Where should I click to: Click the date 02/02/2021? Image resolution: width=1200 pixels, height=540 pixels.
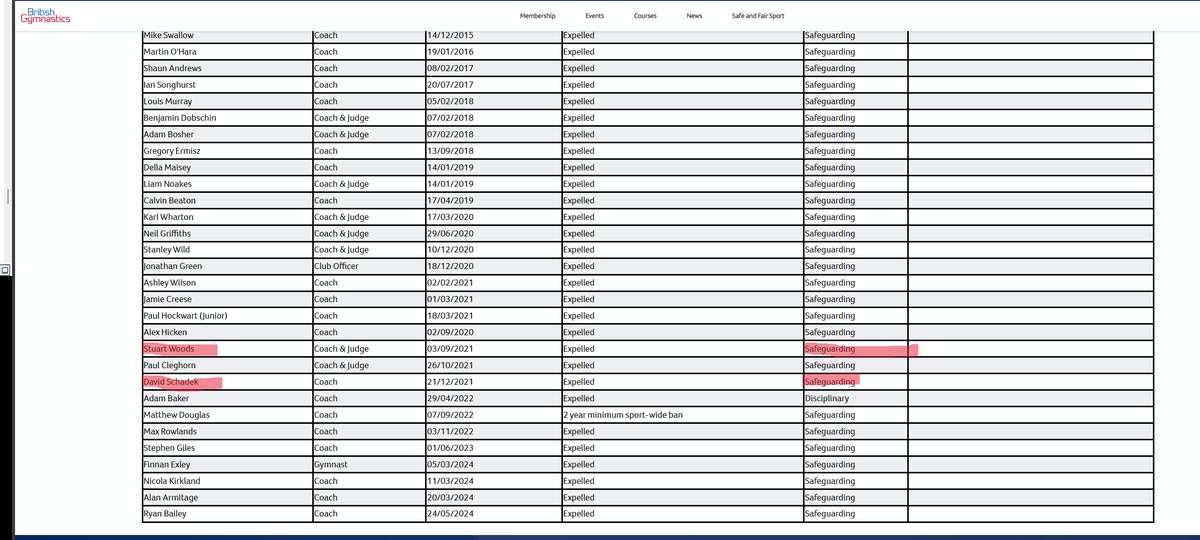click(x=450, y=283)
